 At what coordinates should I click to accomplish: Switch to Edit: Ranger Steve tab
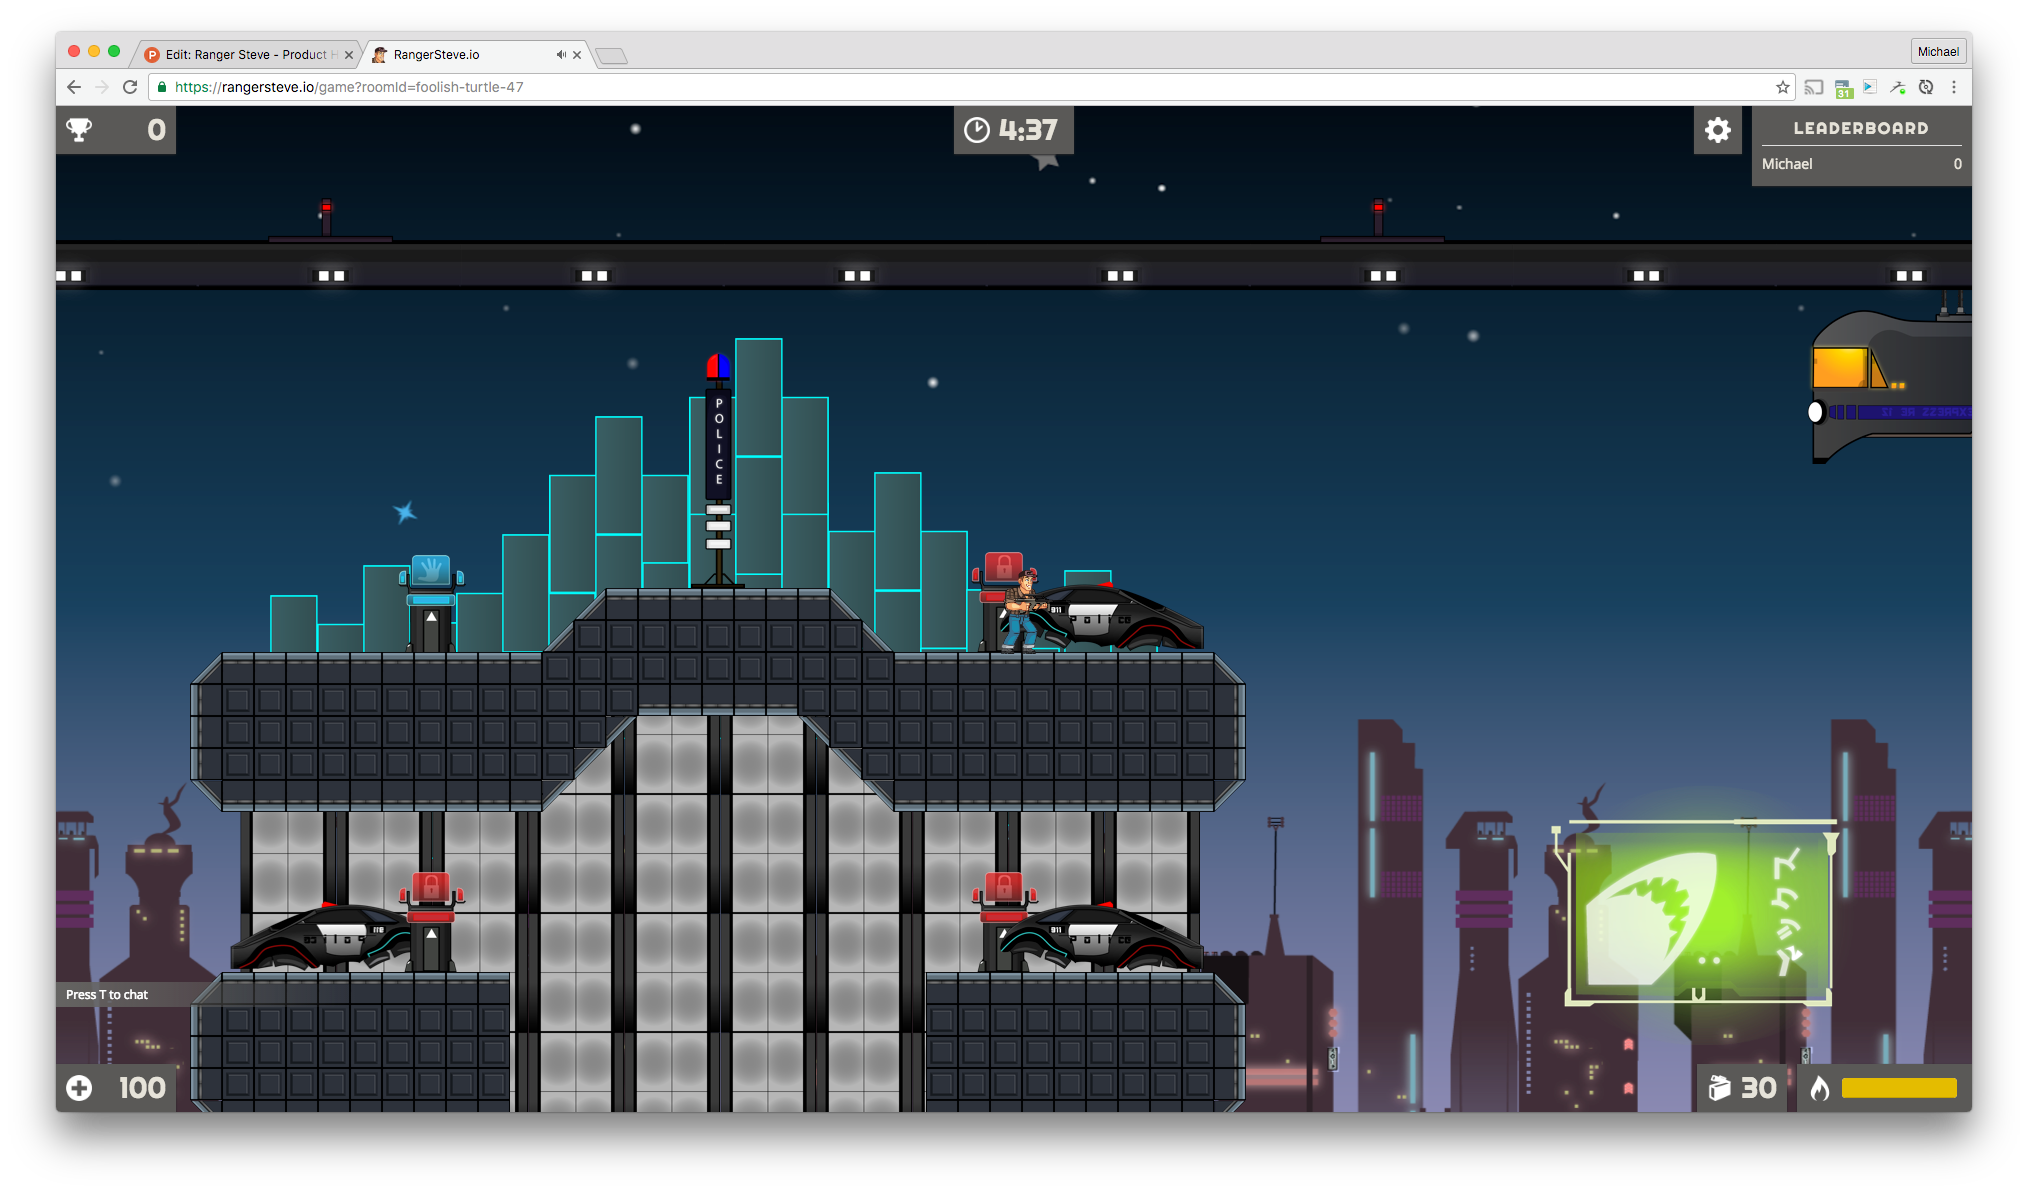pos(245,55)
